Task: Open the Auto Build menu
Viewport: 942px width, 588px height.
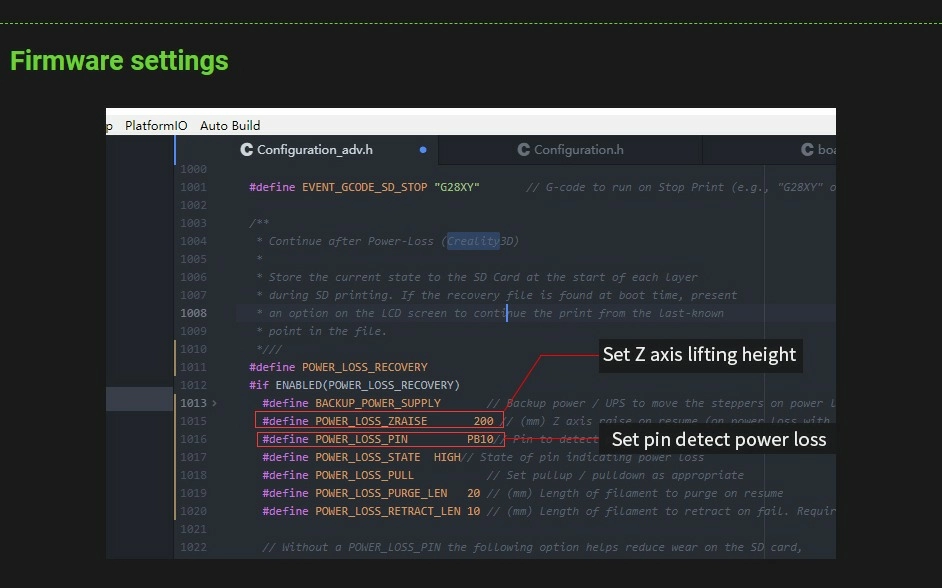Action: tap(230, 125)
